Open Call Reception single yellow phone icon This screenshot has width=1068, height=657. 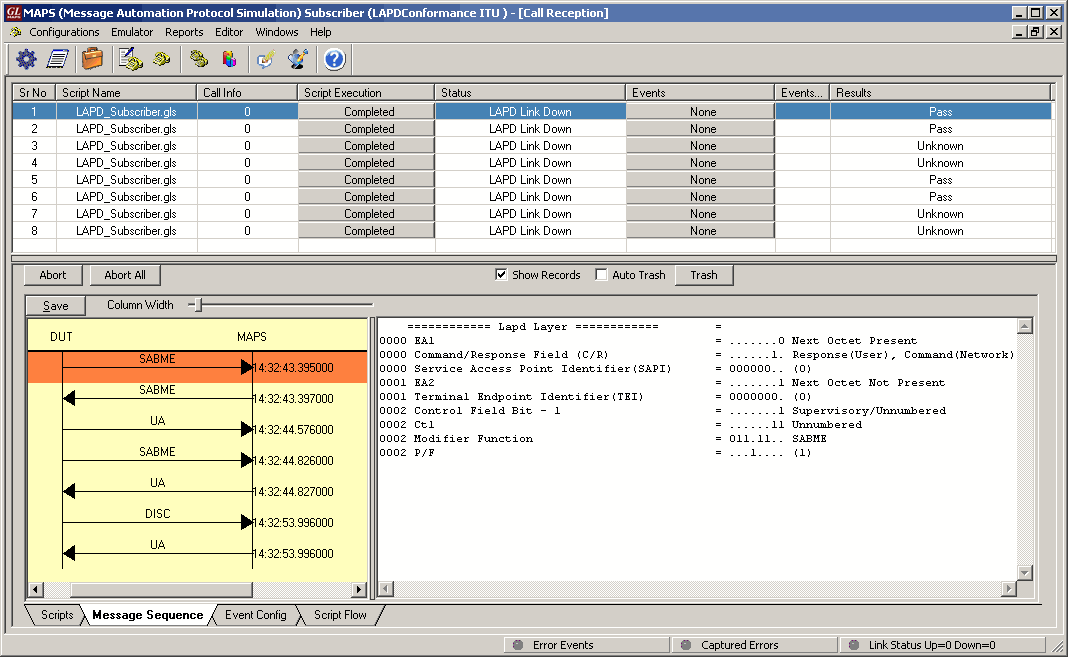tap(161, 59)
